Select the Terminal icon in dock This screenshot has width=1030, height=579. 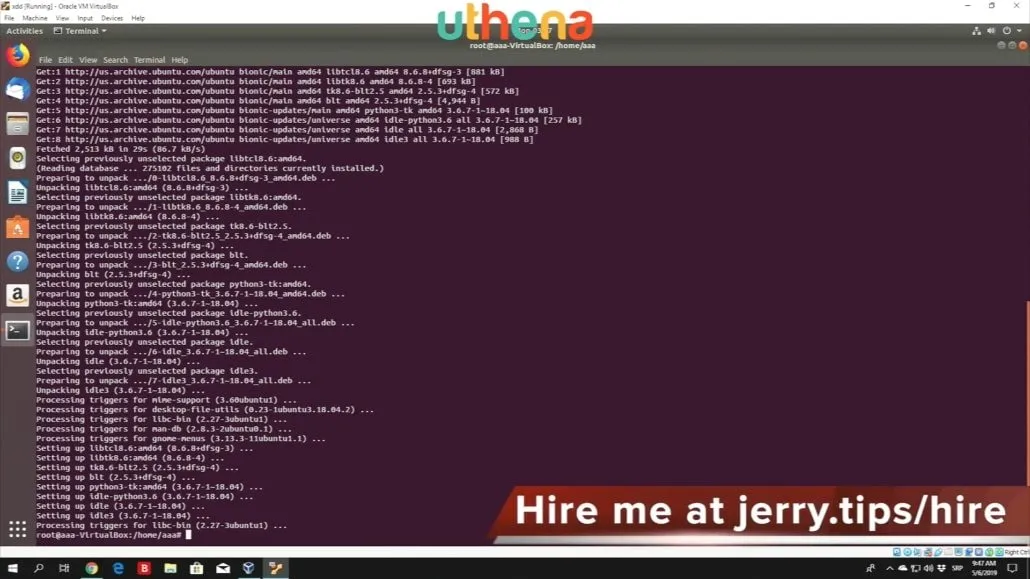[x=18, y=331]
